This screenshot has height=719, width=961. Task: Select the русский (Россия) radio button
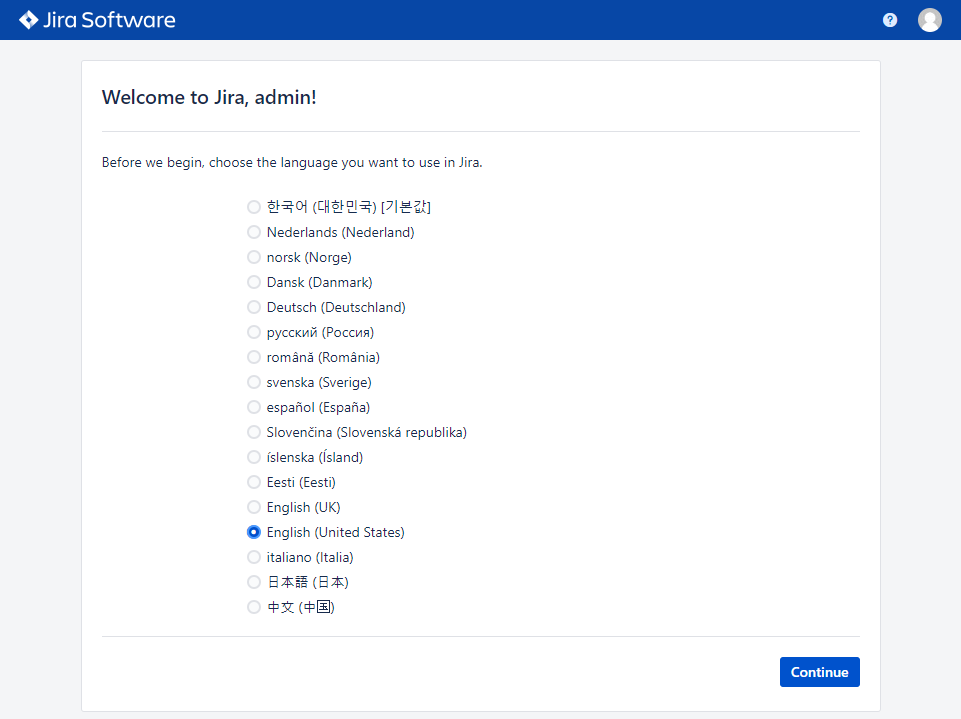(254, 332)
